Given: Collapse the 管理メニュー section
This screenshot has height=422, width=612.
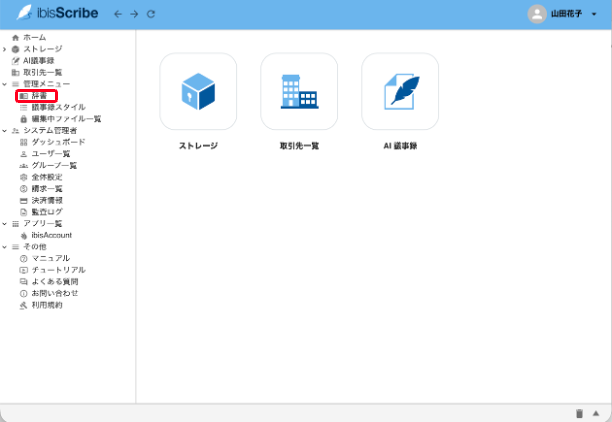Looking at the screenshot, I should pyautogui.click(x=5, y=84).
